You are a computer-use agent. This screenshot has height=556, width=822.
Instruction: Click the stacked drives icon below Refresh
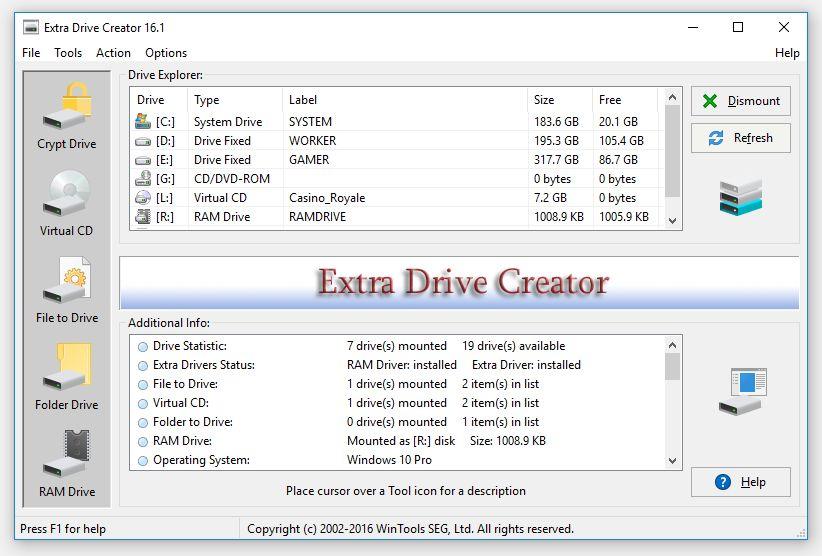[x=740, y=197]
